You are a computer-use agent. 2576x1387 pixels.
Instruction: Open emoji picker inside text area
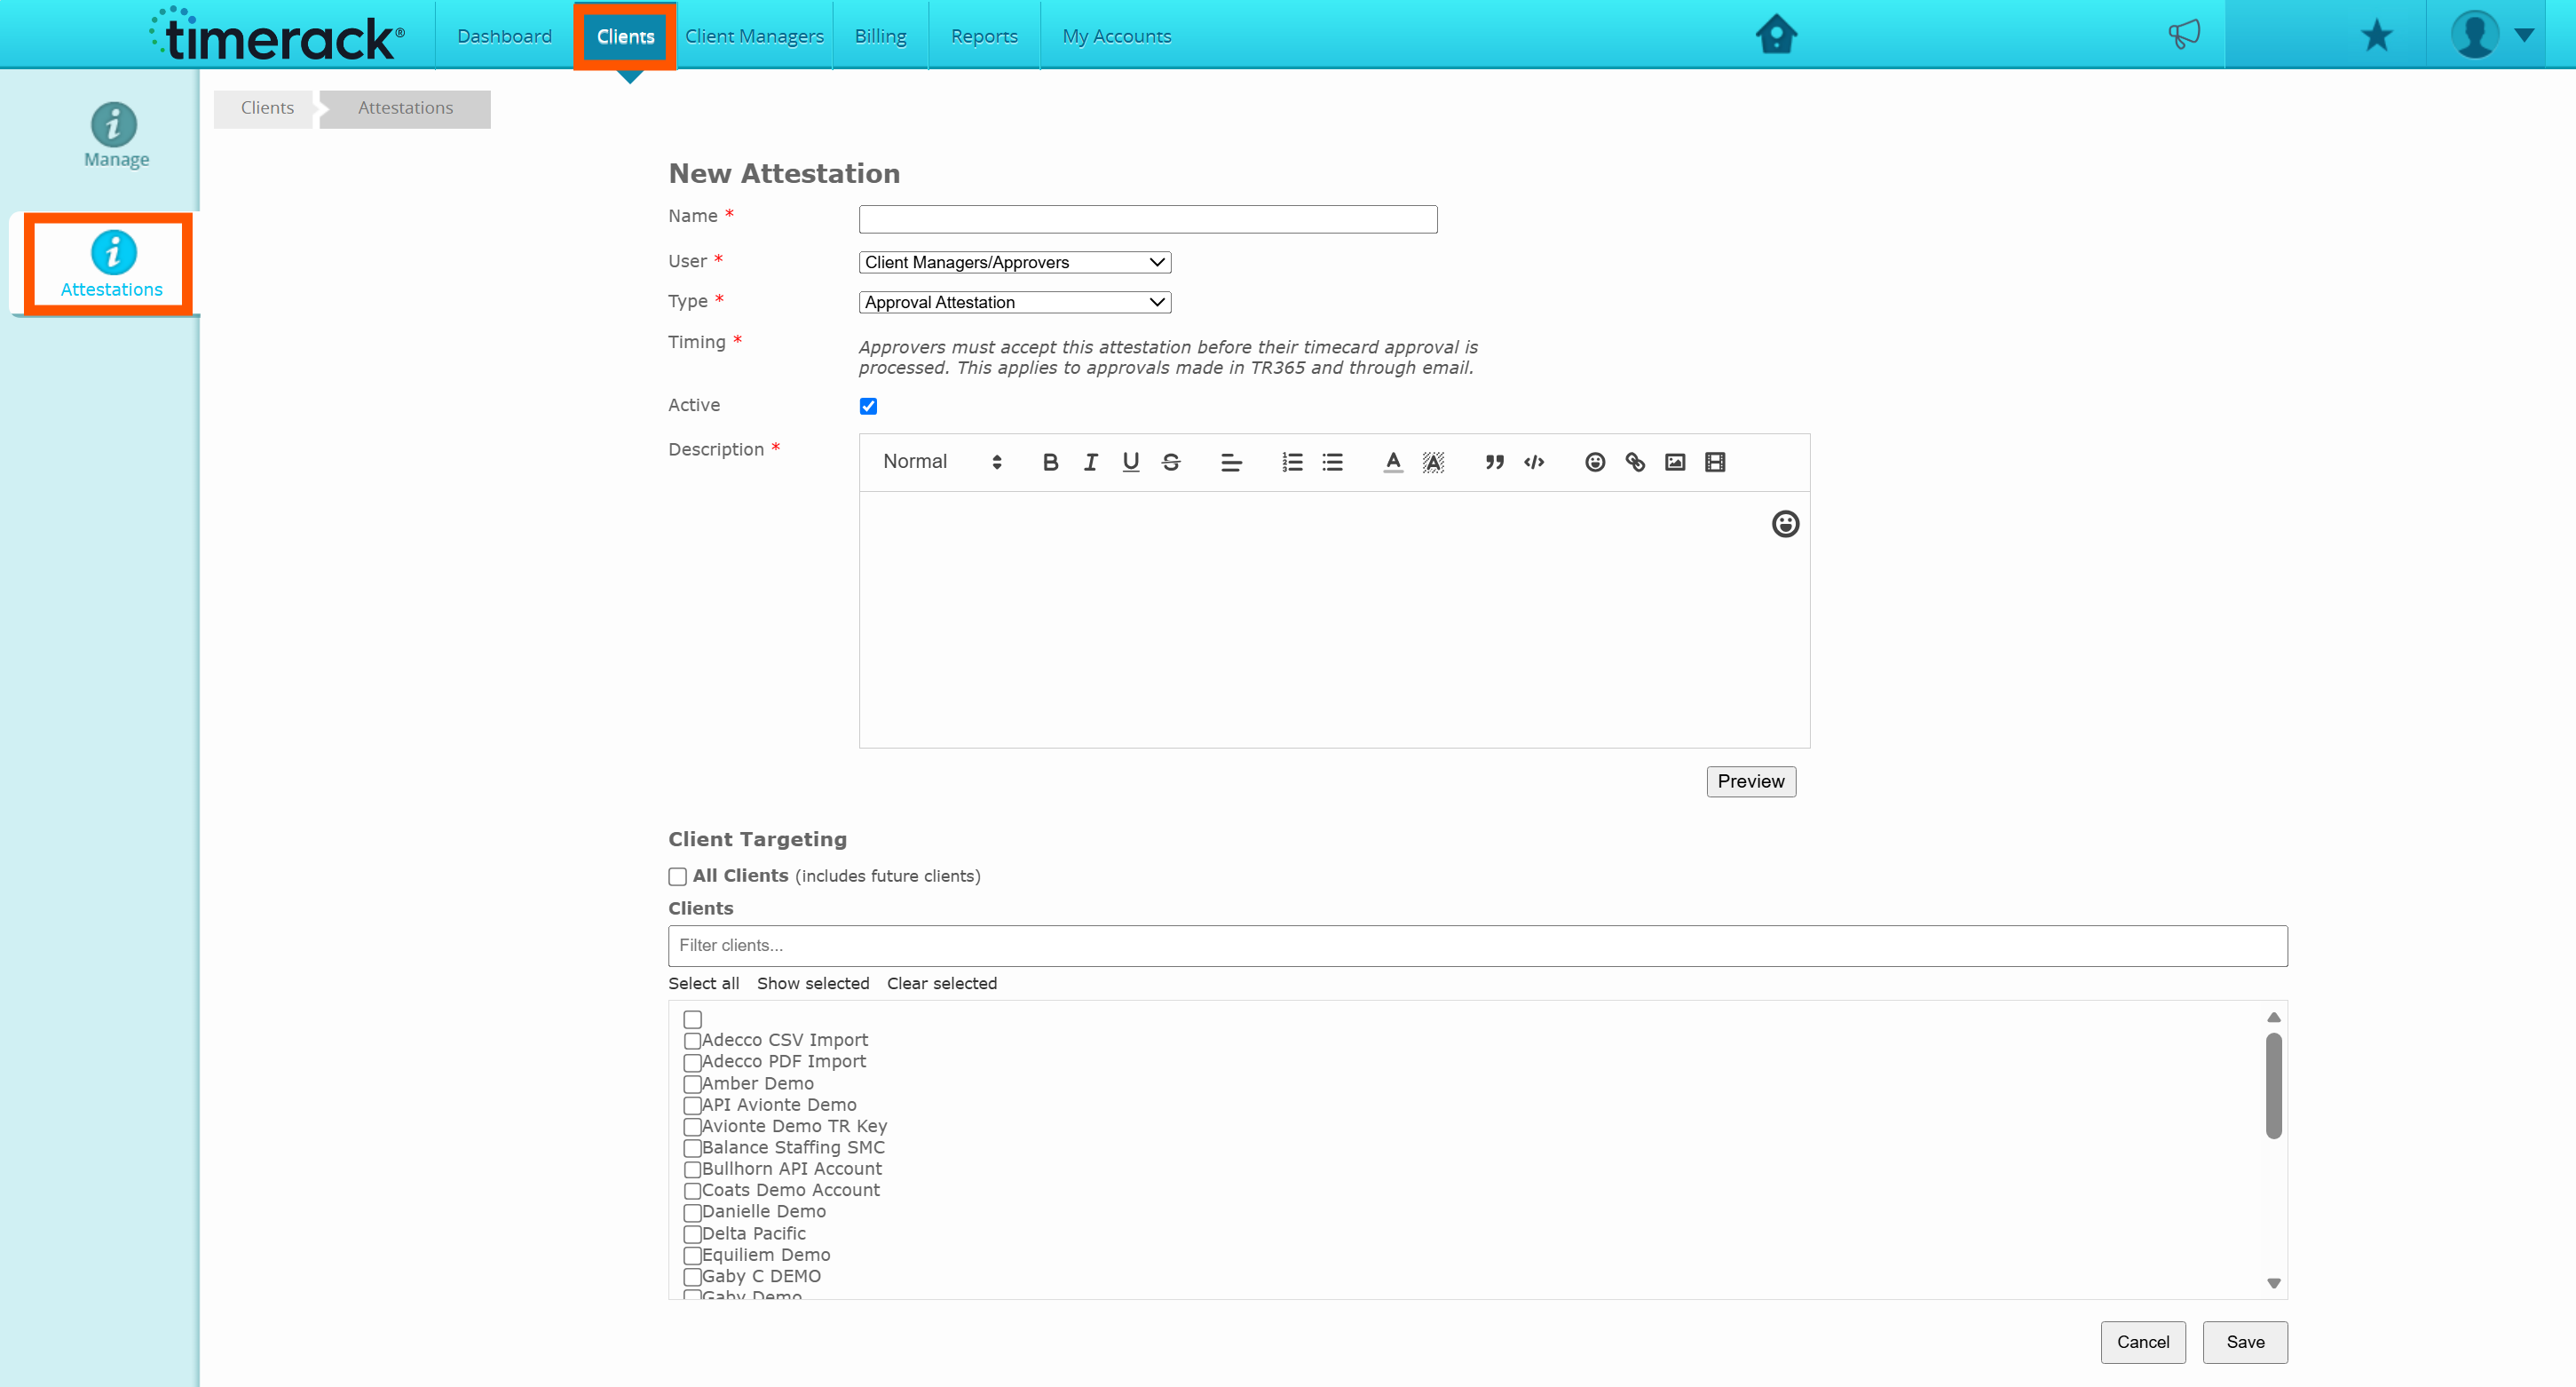tap(1785, 524)
